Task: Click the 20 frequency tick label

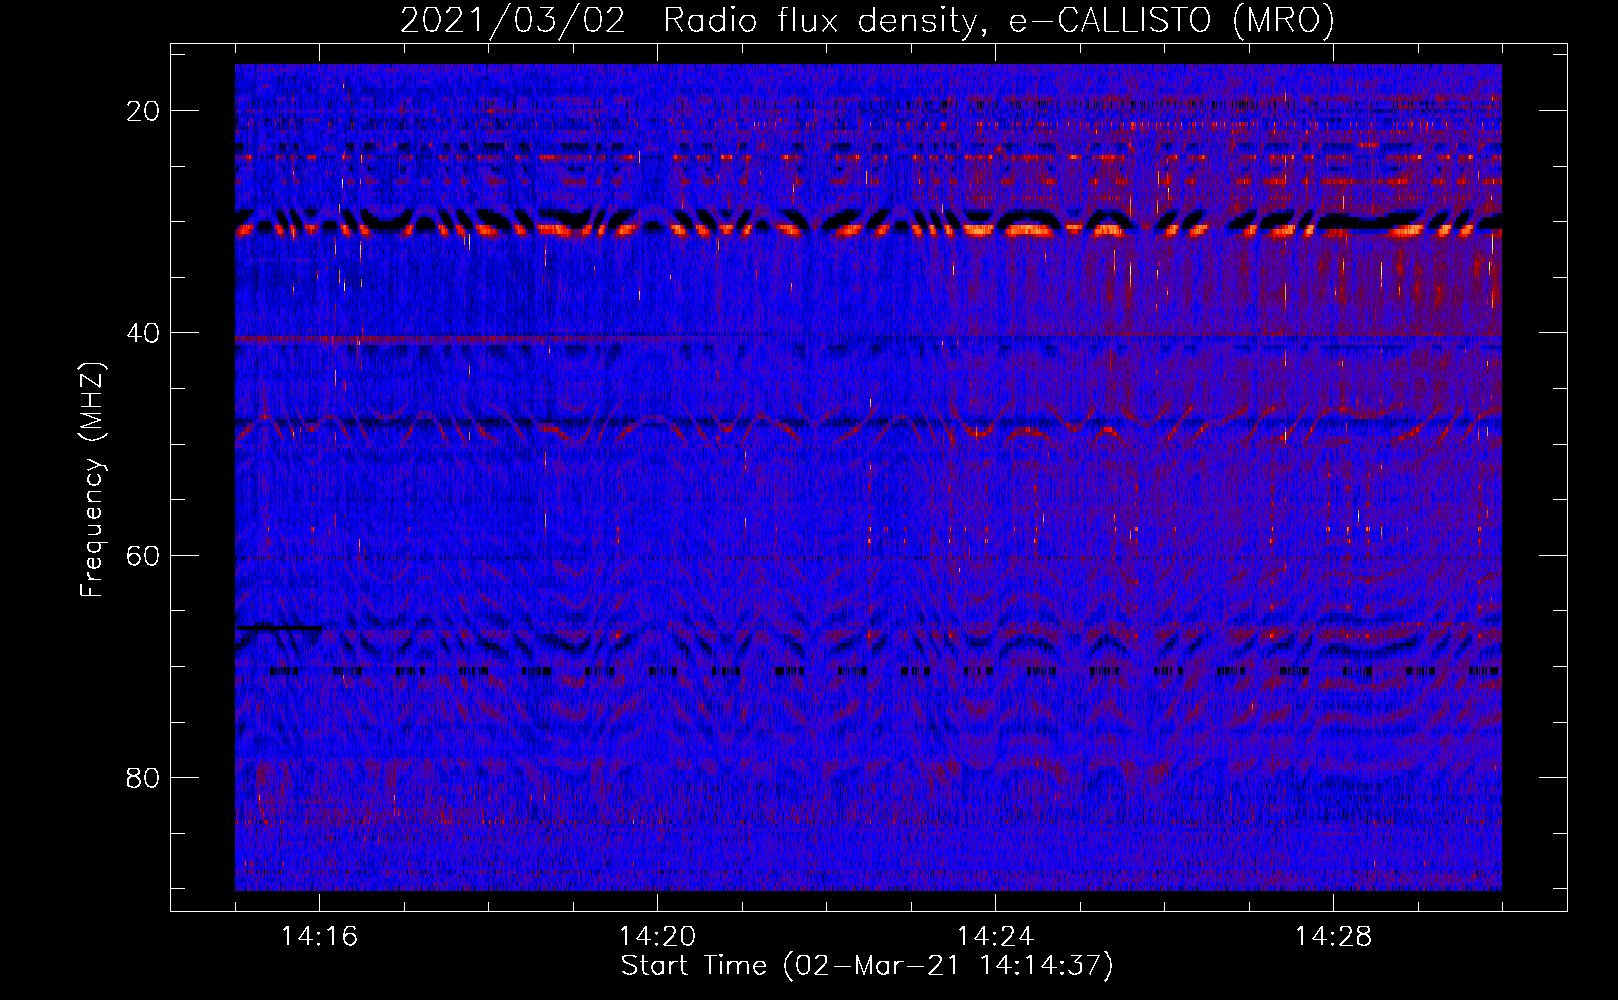Action: 143,111
